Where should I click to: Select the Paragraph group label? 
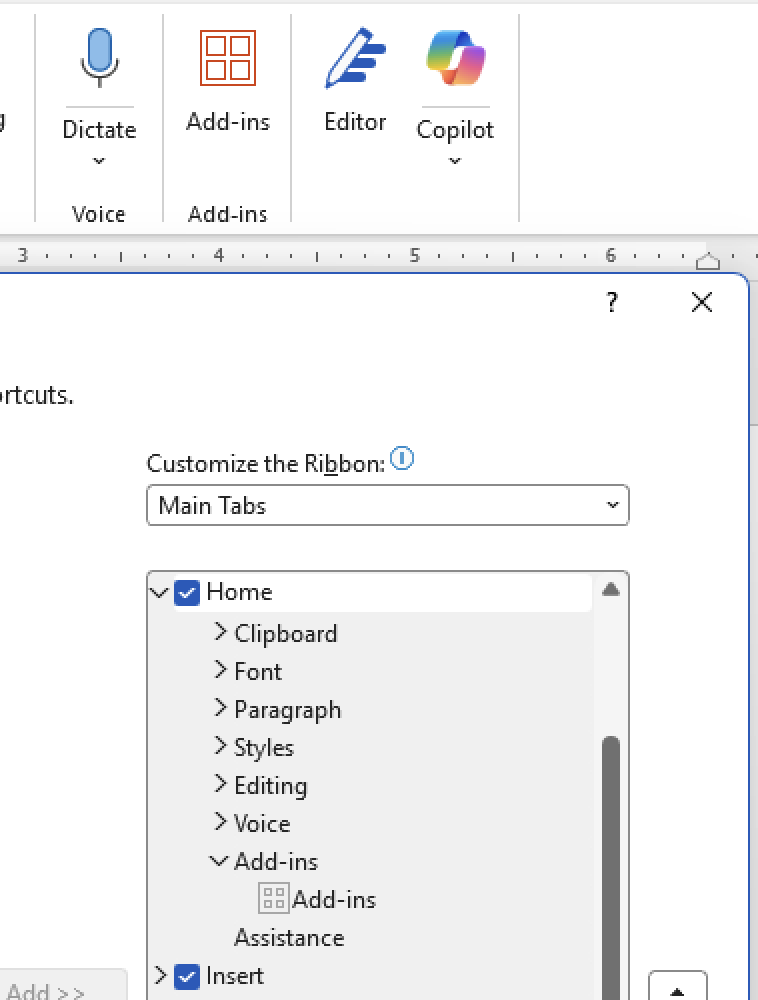[288, 710]
